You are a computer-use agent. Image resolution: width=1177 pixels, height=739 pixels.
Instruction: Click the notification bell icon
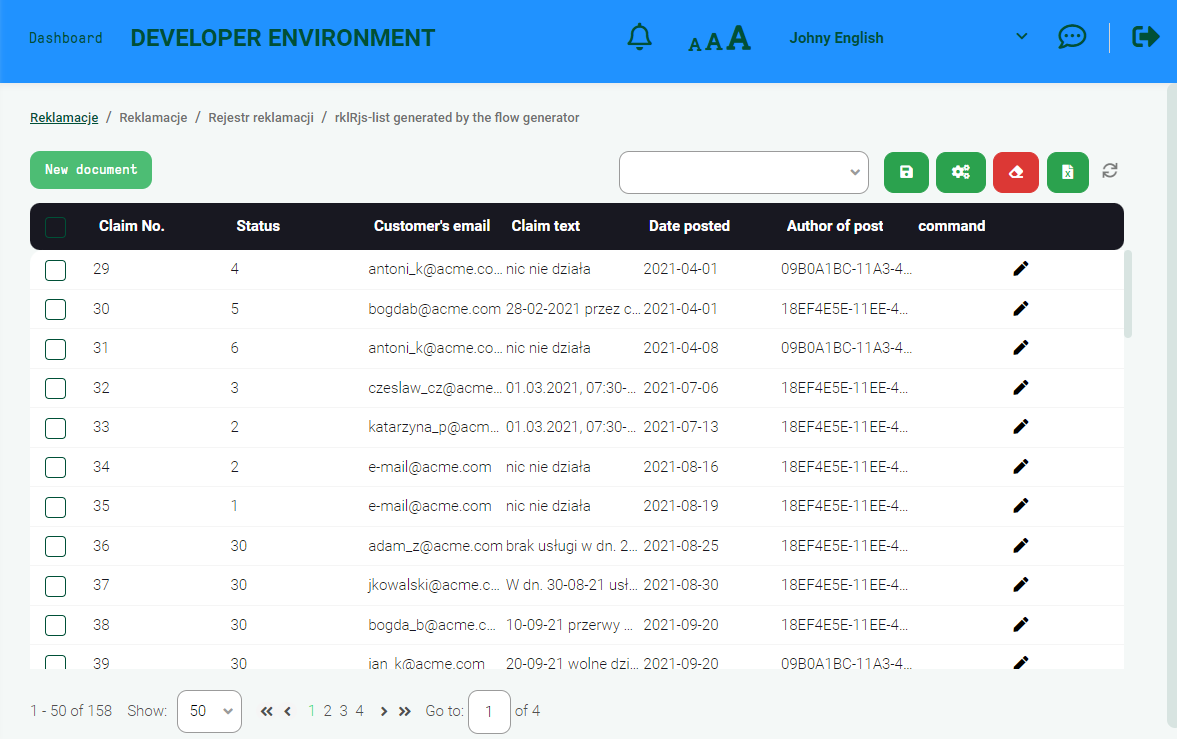pos(639,38)
